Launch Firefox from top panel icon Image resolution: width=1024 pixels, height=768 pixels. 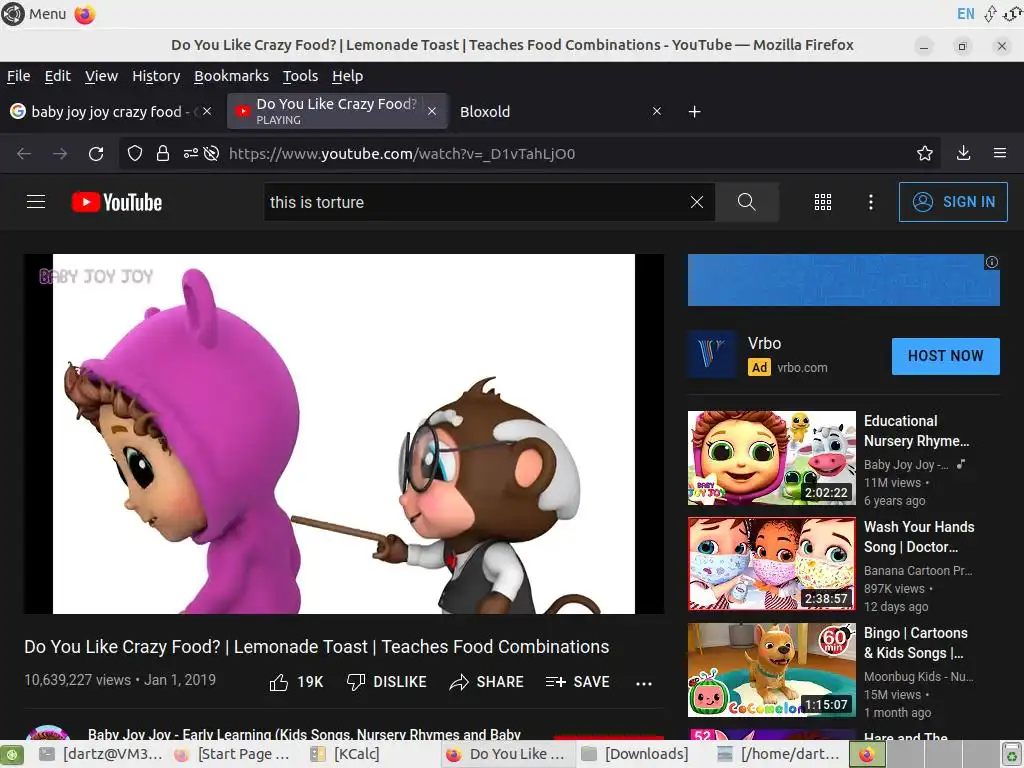[85, 14]
